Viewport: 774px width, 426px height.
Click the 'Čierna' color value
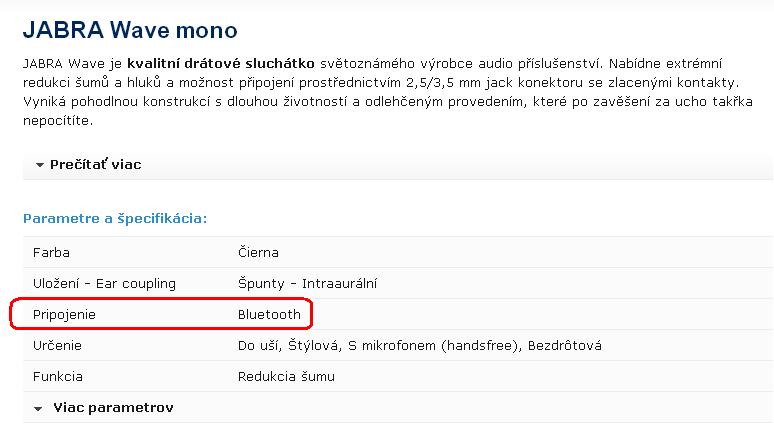[x=258, y=252]
